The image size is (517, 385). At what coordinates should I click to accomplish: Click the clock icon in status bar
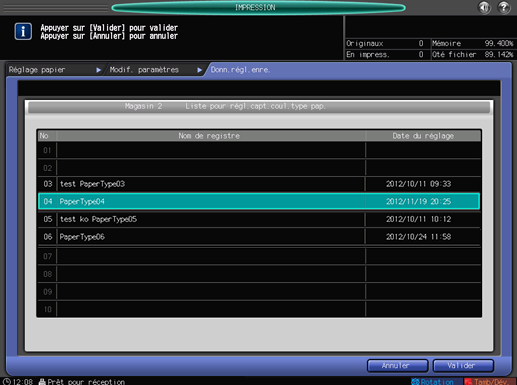[6, 381]
